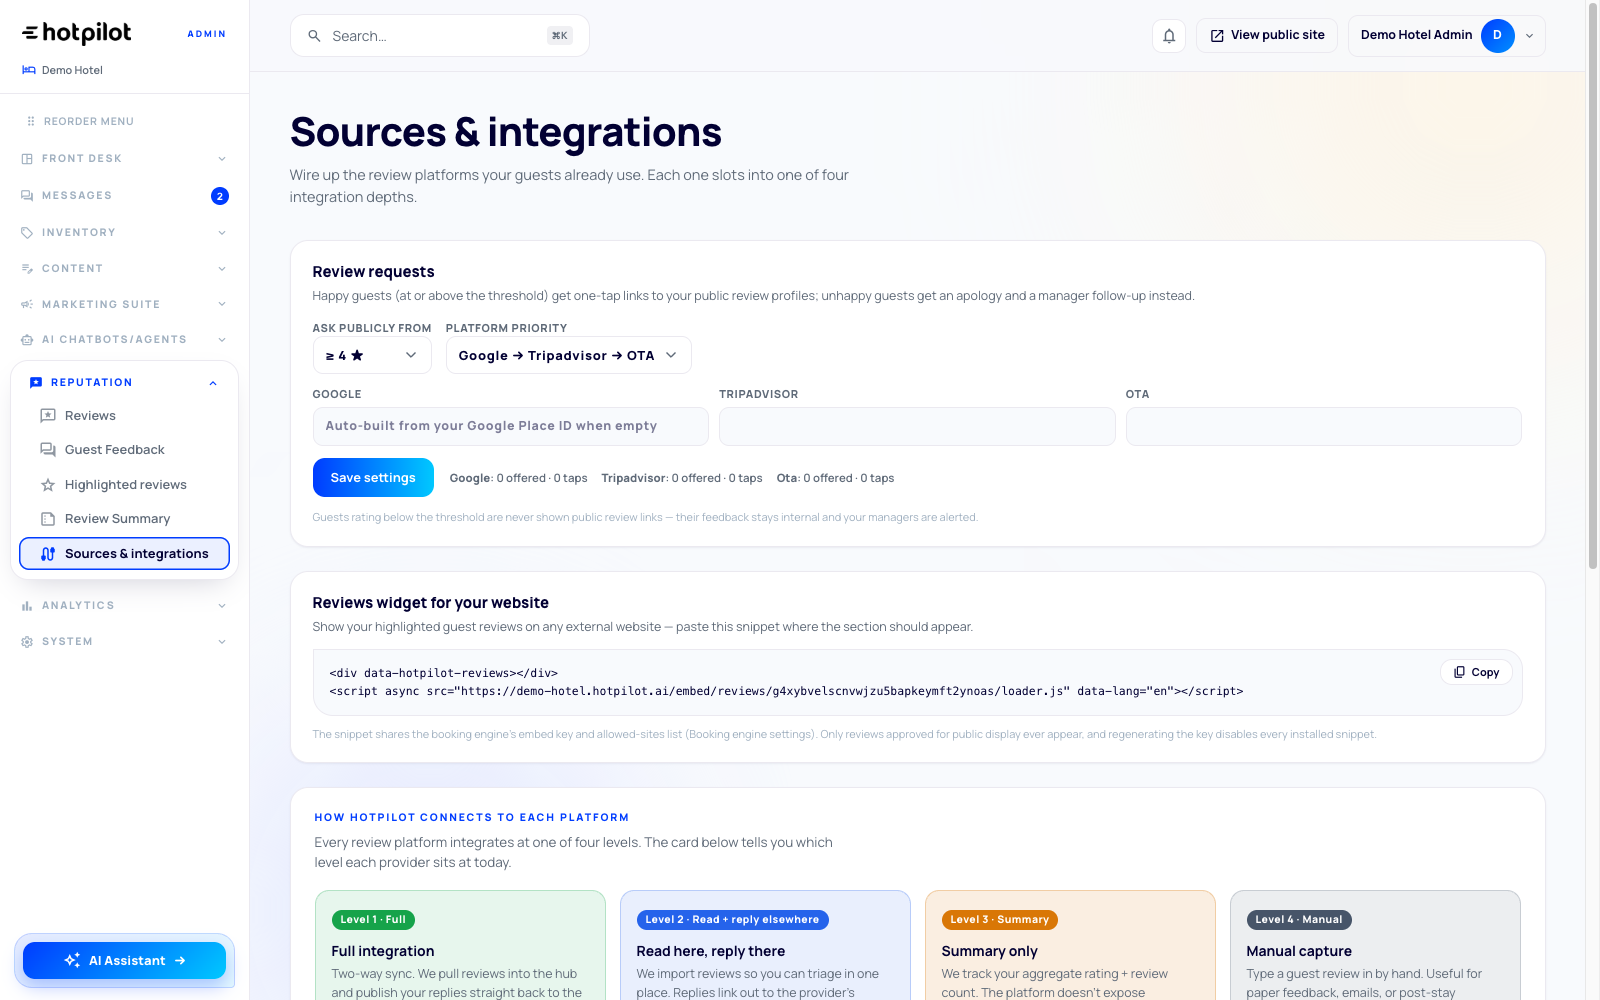Click the Reorder Menu link

[80, 121]
